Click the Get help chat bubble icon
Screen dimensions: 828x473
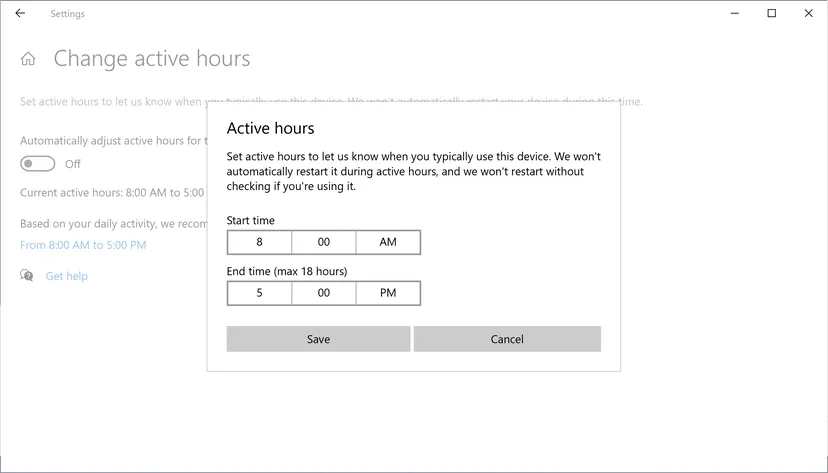click(x=27, y=275)
